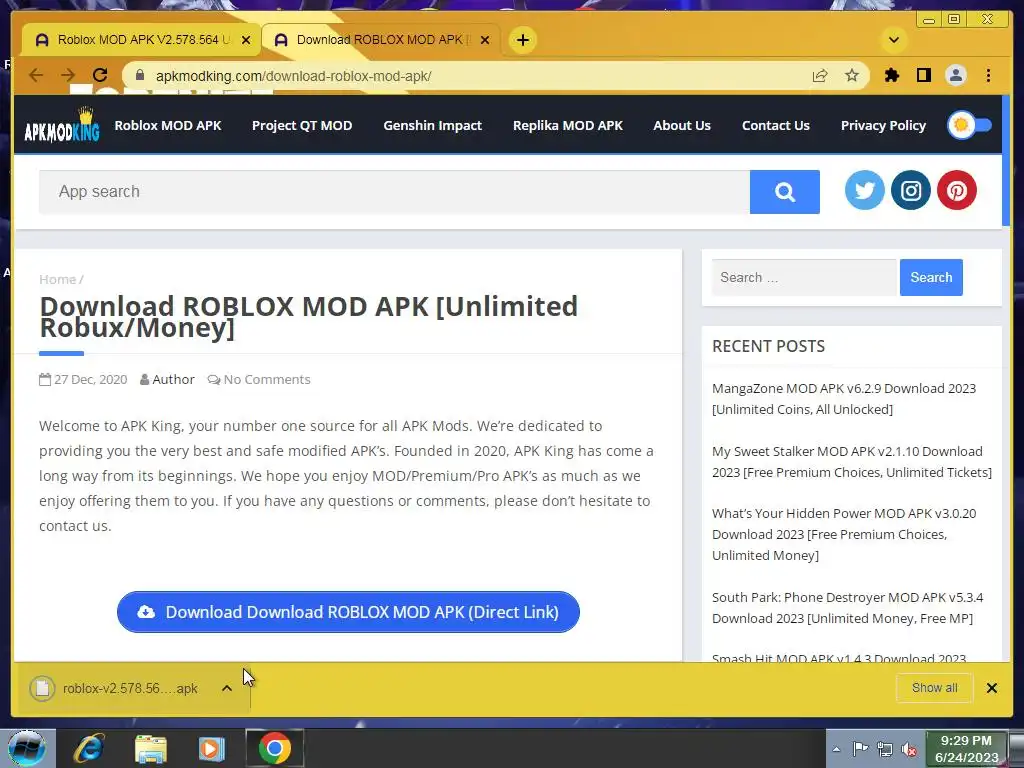The image size is (1024, 768).
Task: Open Windows Media Player from taskbar
Action: click(x=212, y=749)
